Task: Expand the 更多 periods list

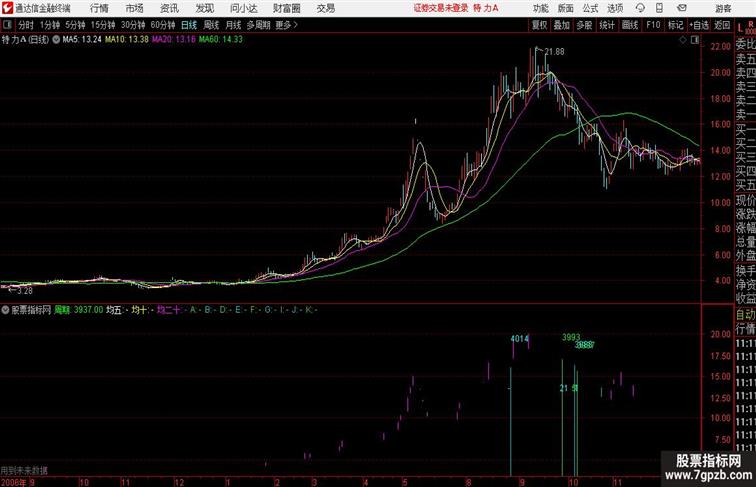Action: (286, 25)
